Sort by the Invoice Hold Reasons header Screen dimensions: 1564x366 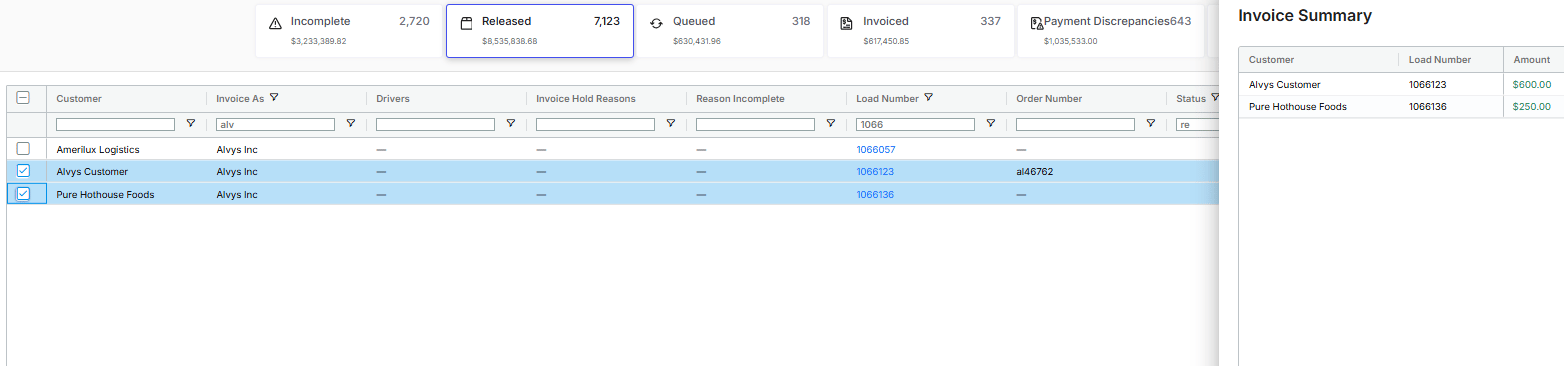point(586,98)
